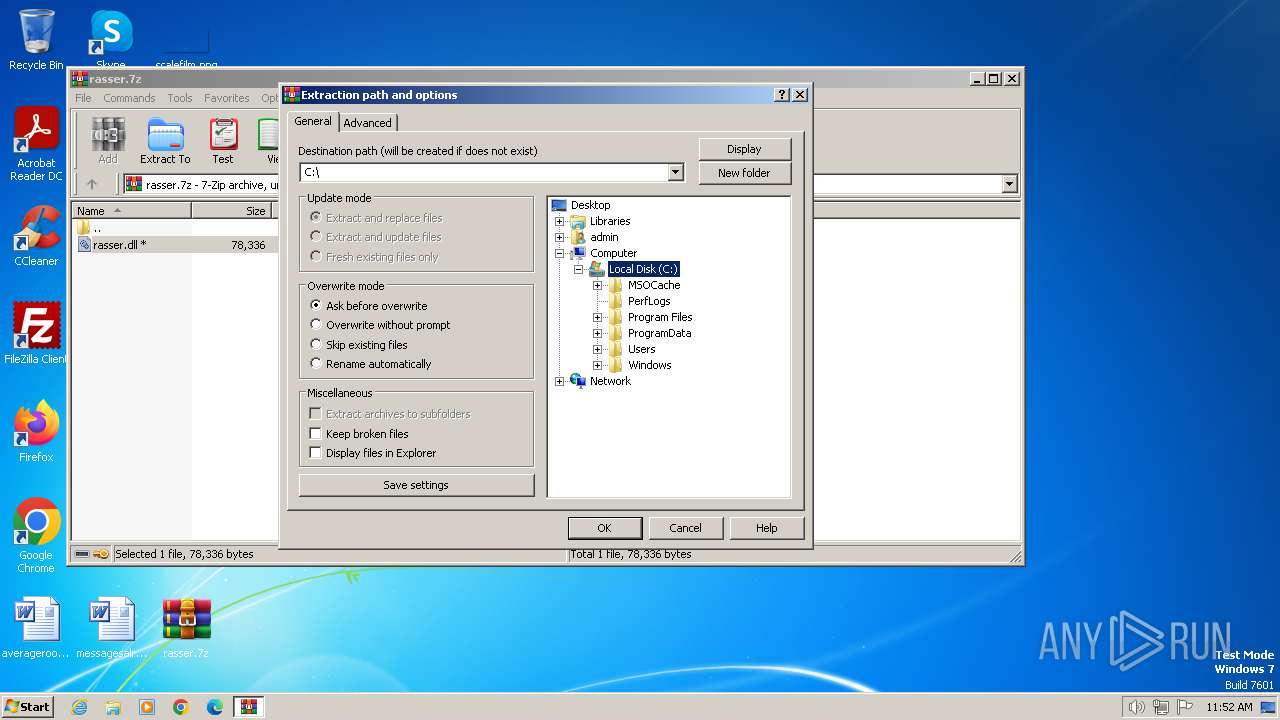Click the Action Center flag tray icon
The width and height of the screenshot is (1280, 720).
click(1185, 707)
